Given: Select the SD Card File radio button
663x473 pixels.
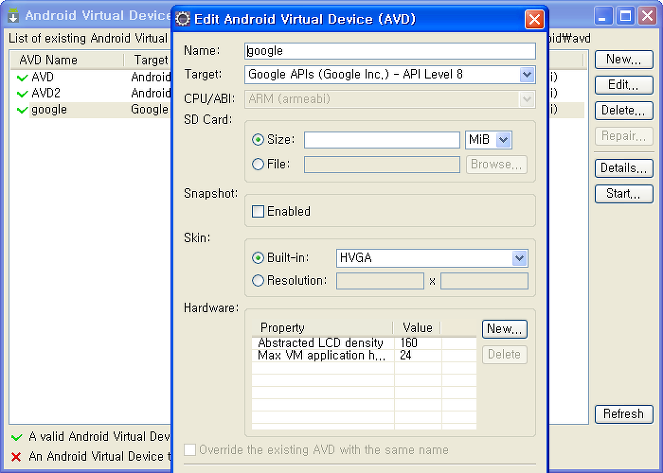Looking at the screenshot, I should pos(258,164).
